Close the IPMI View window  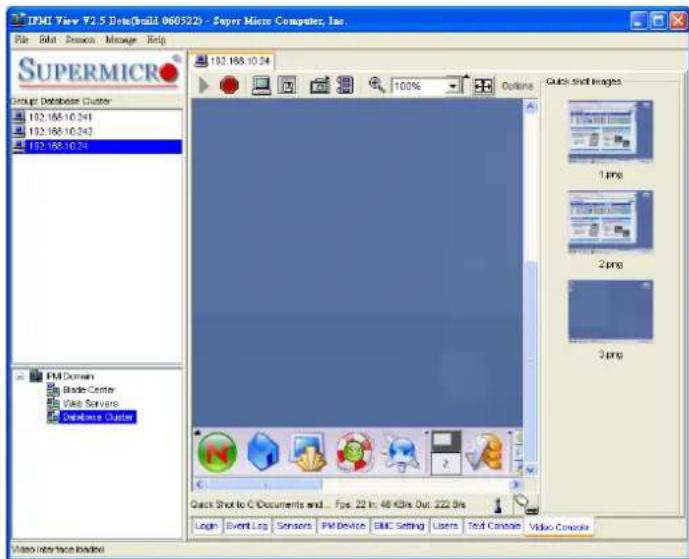[x=678, y=21]
